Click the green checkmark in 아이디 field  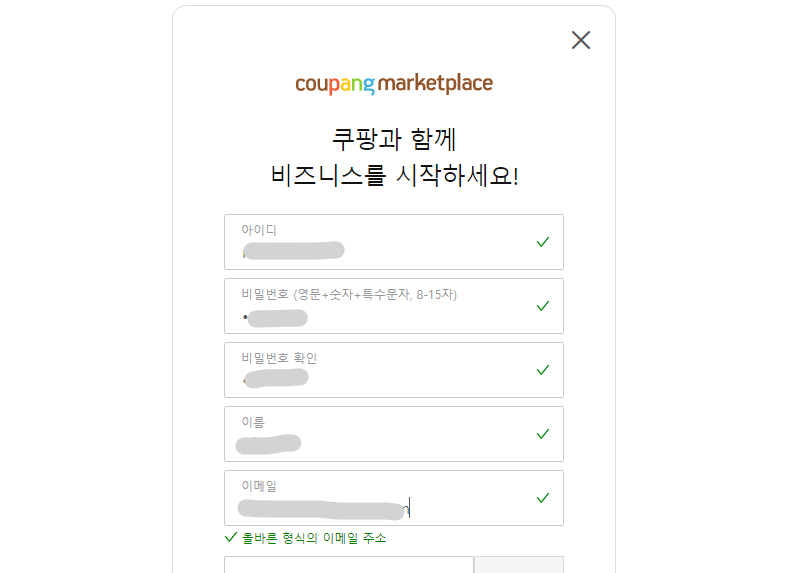pos(543,242)
